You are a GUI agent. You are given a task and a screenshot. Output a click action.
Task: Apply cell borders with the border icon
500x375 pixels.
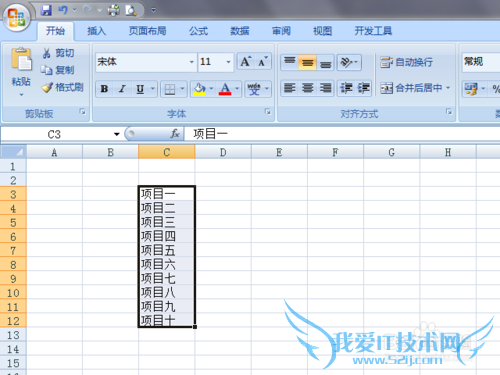pos(170,89)
